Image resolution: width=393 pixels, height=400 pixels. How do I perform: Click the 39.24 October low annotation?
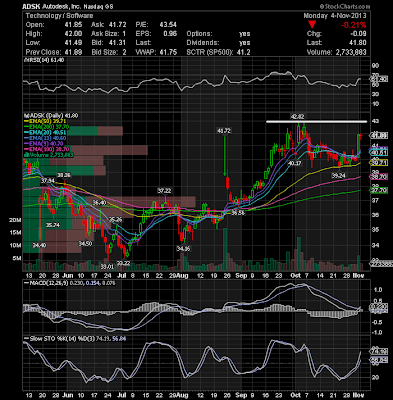(x=338, y=175)
